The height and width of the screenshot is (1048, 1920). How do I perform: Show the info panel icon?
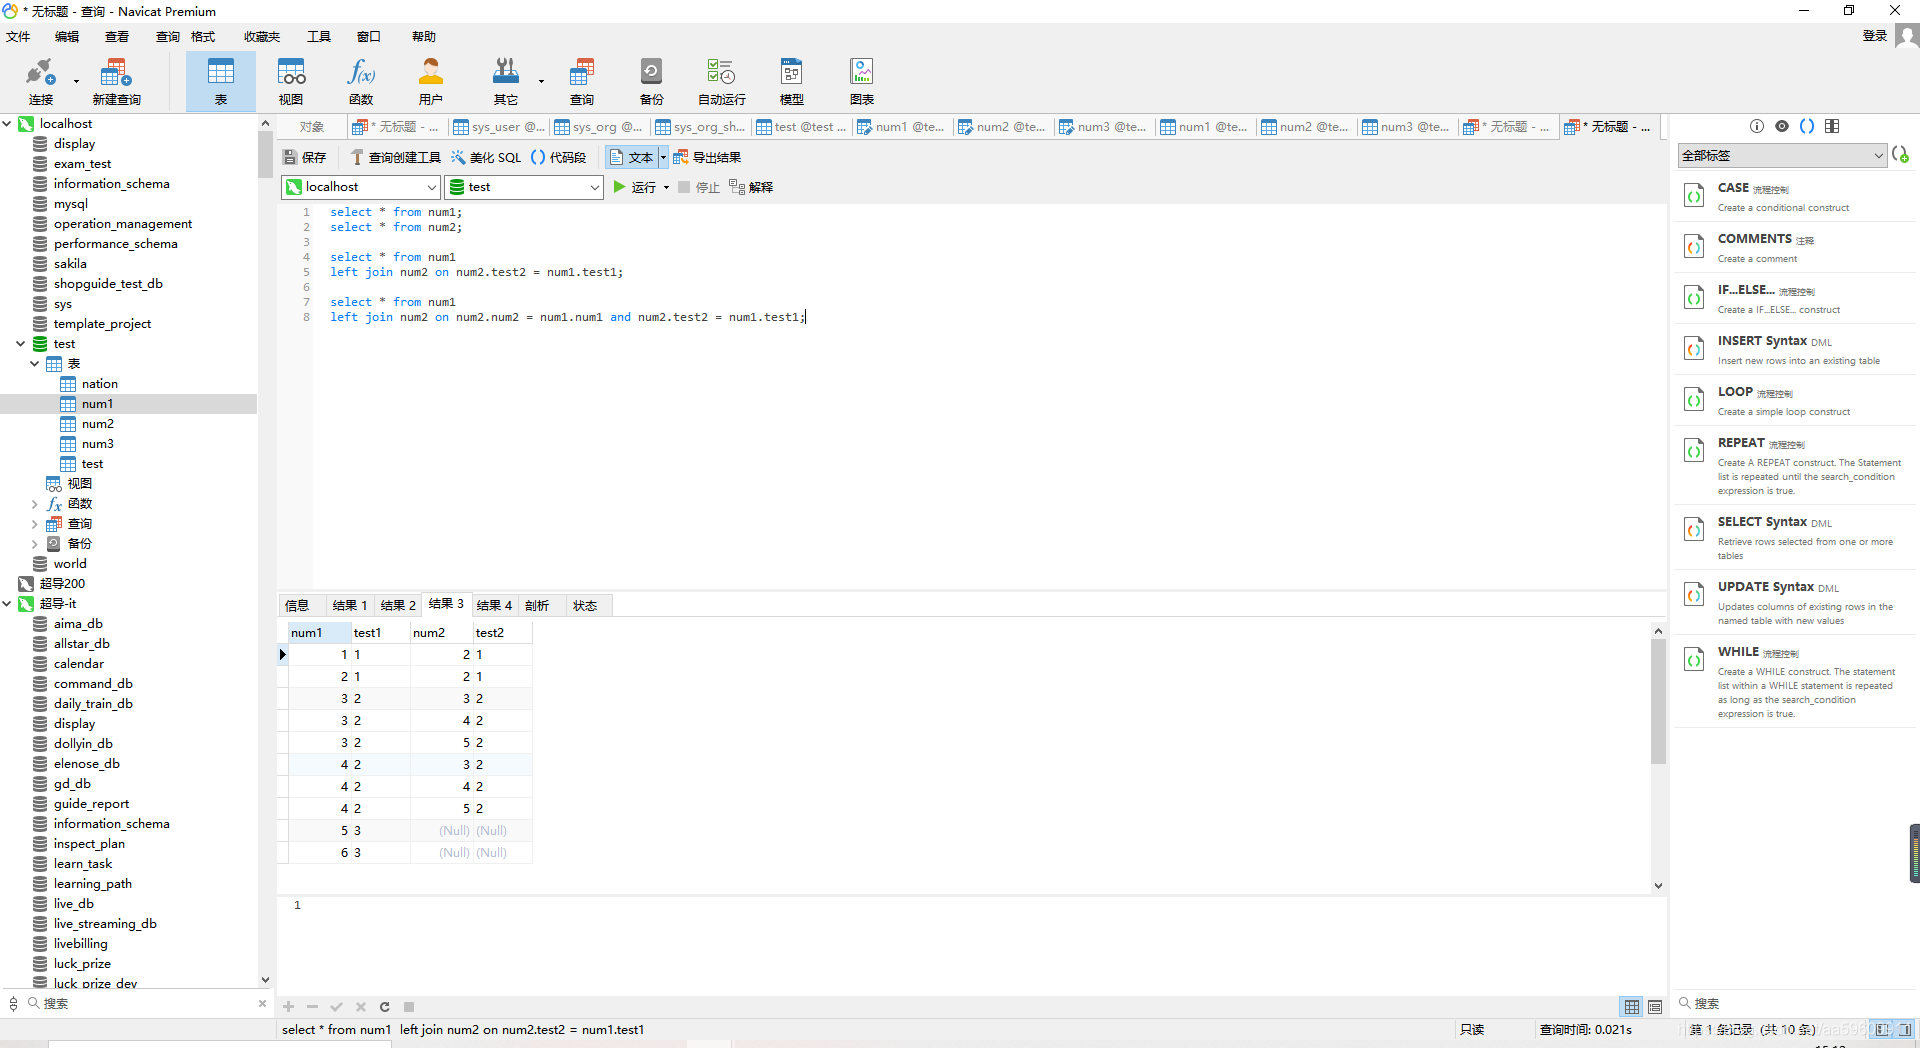click(1757, 126)
